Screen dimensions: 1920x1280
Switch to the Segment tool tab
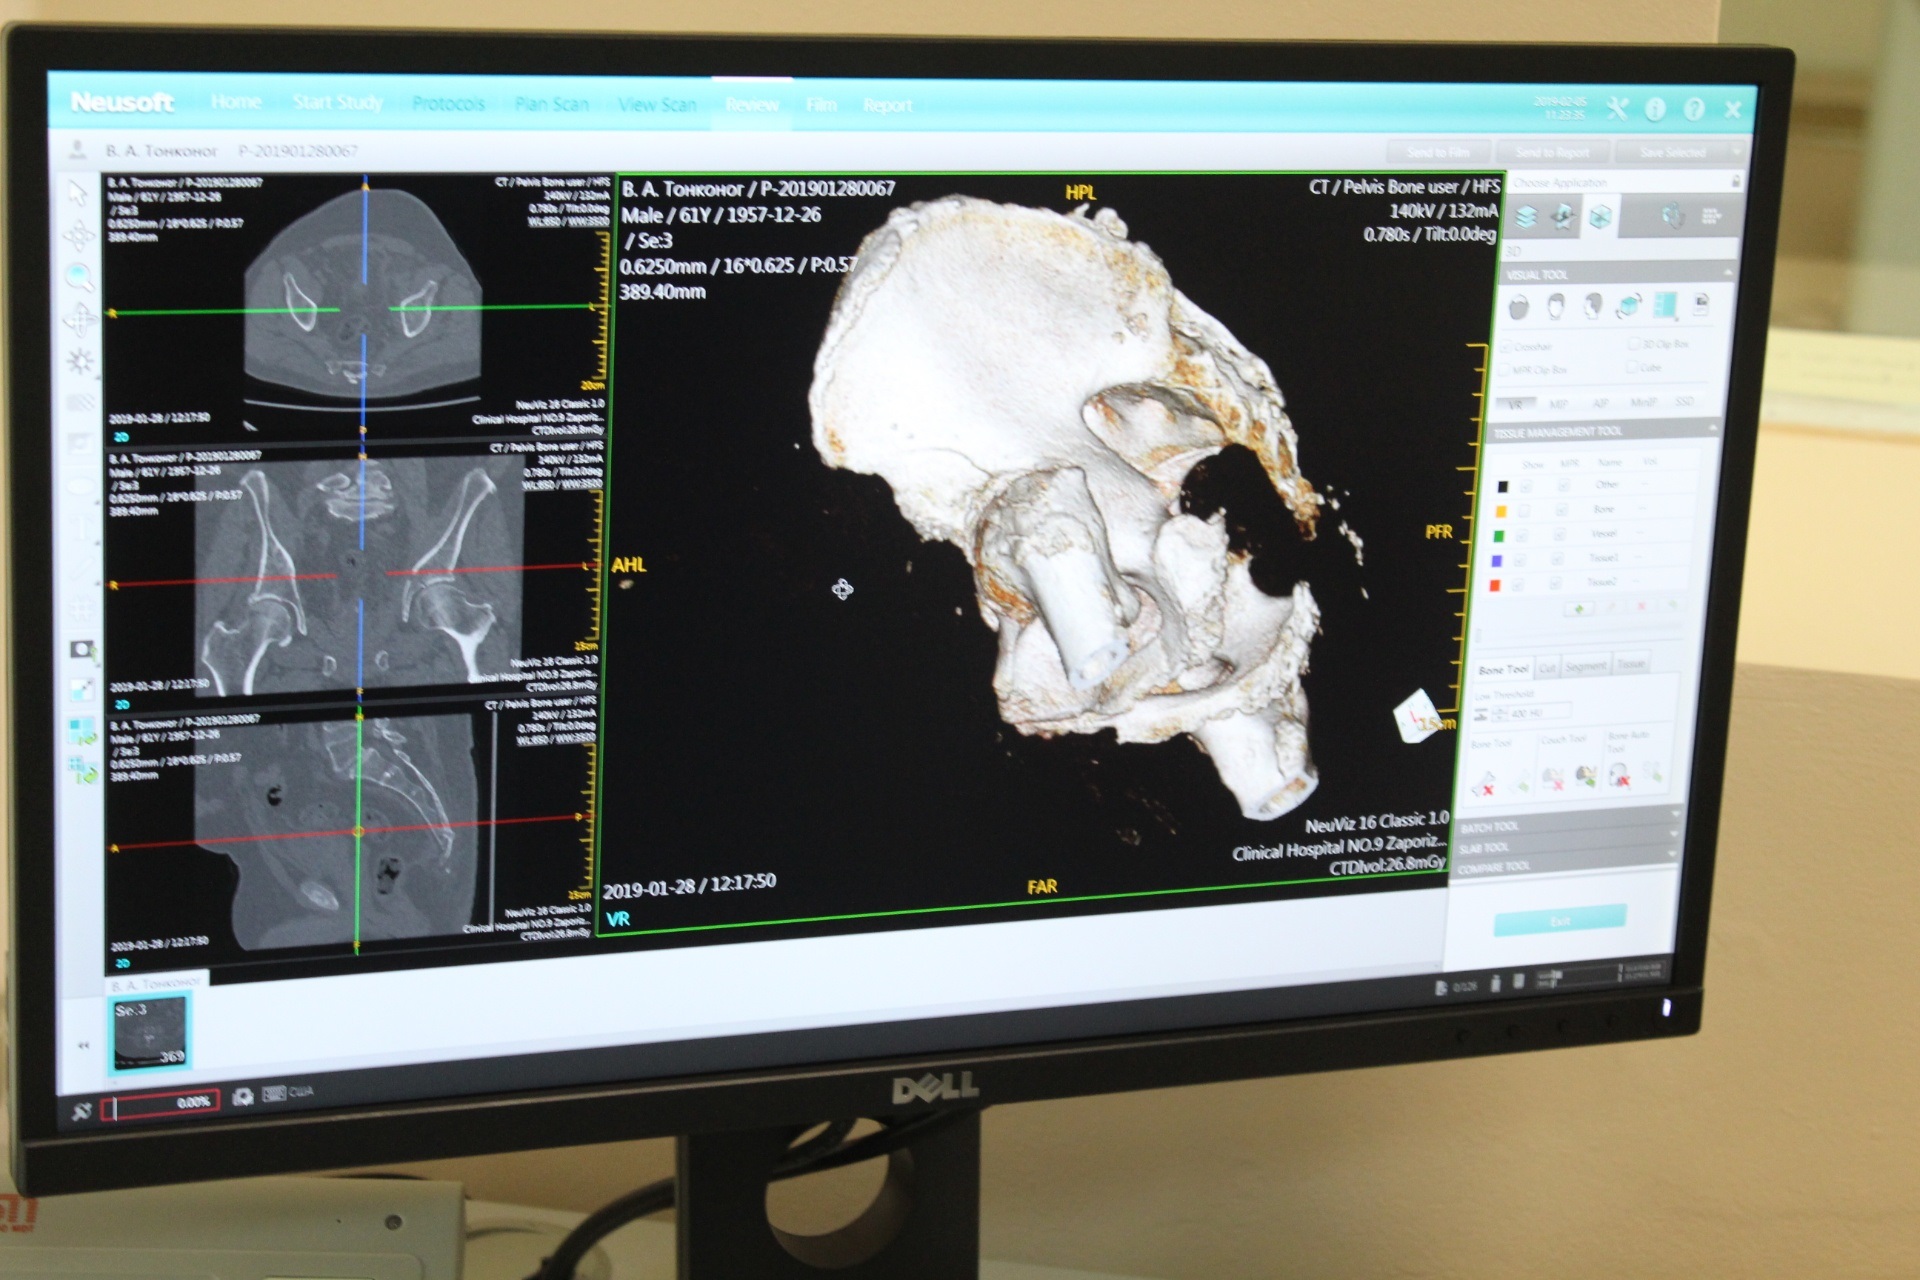(1586, 666)
